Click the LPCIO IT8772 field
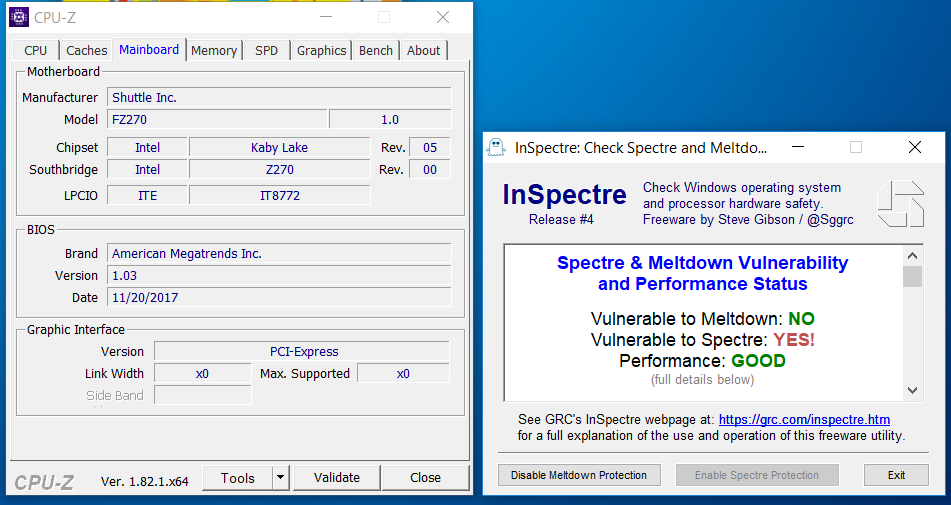Screen dimensions: 951x505 coord(280,195)
